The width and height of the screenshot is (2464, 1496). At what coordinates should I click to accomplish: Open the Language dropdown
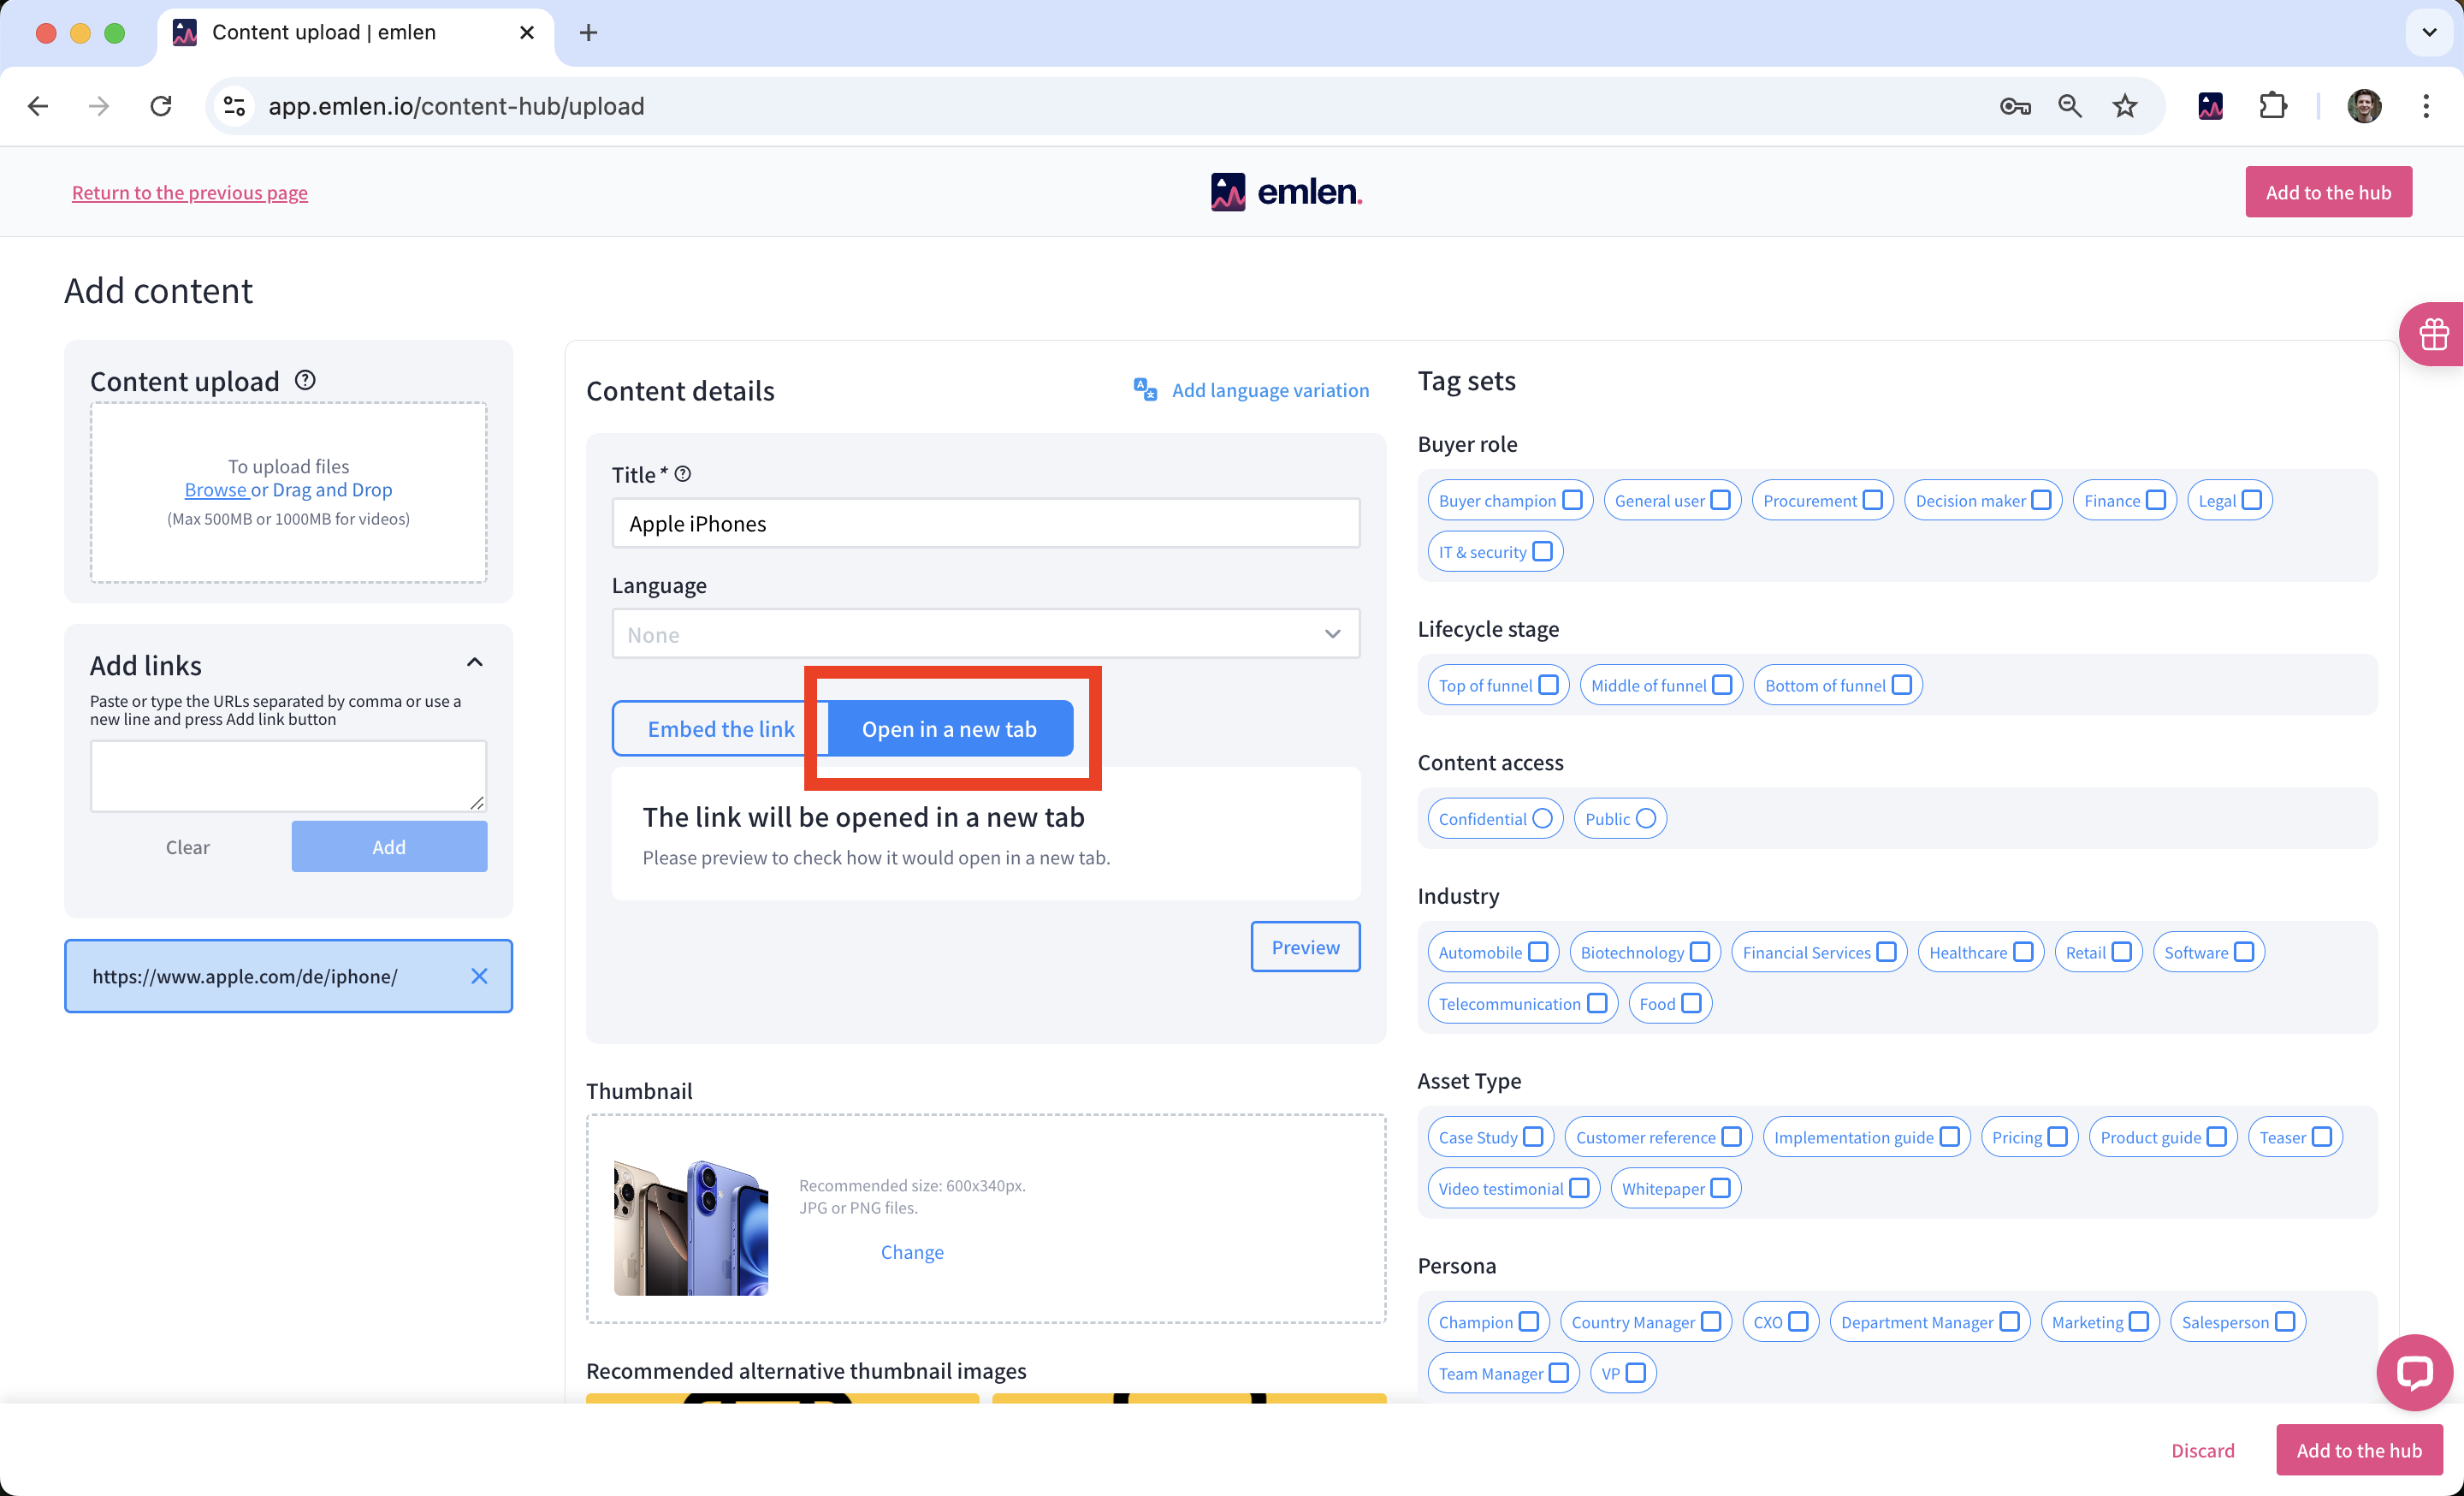[x=985, y=634]
